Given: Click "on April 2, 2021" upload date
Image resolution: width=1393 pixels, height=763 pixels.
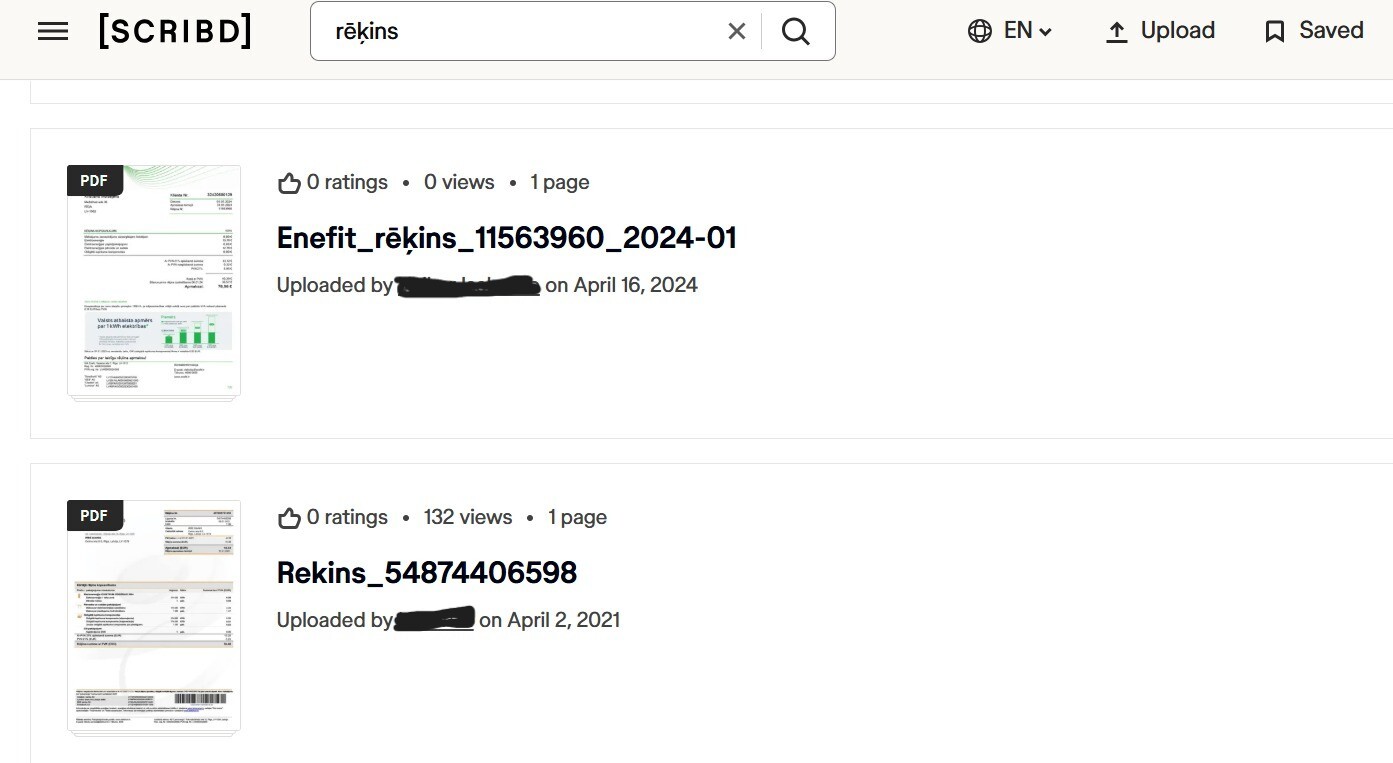Looking at the screenshot, I should tap(550, 620).
